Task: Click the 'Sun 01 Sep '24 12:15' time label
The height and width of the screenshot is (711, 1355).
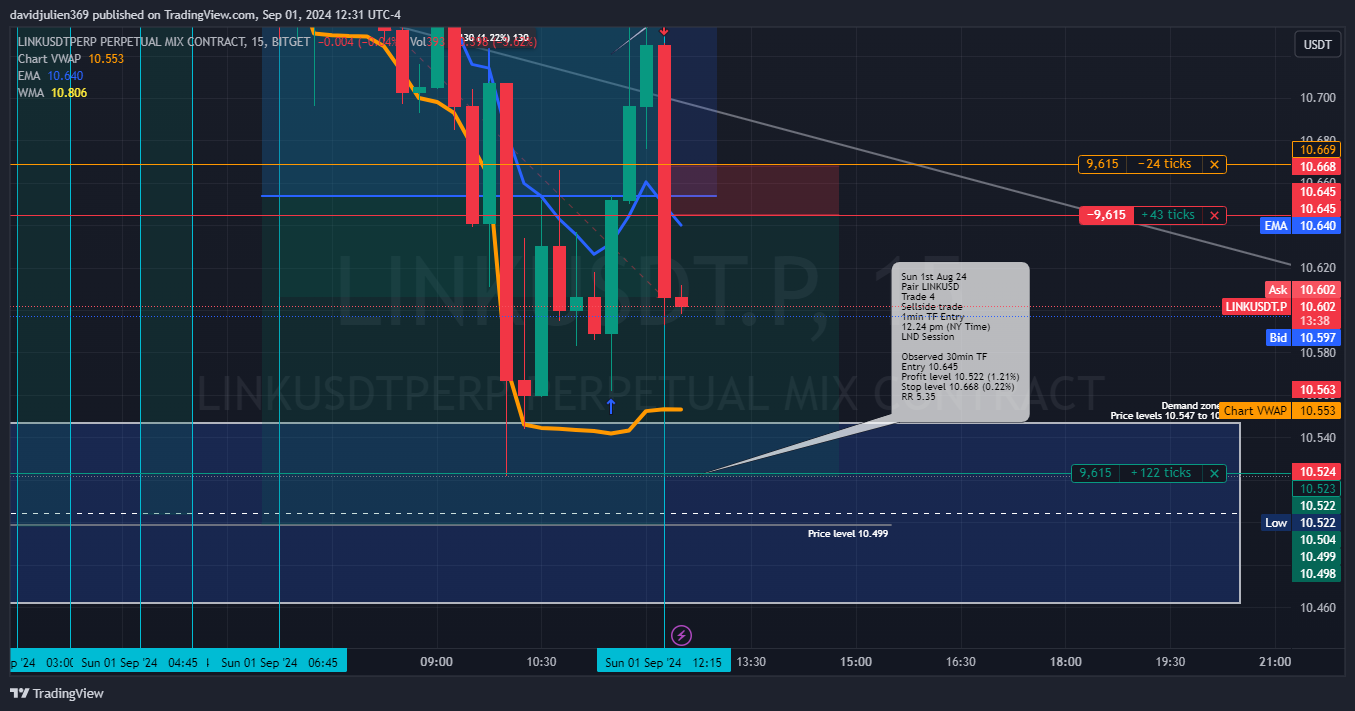Action: pyautogui.click(x=664, y=662)
